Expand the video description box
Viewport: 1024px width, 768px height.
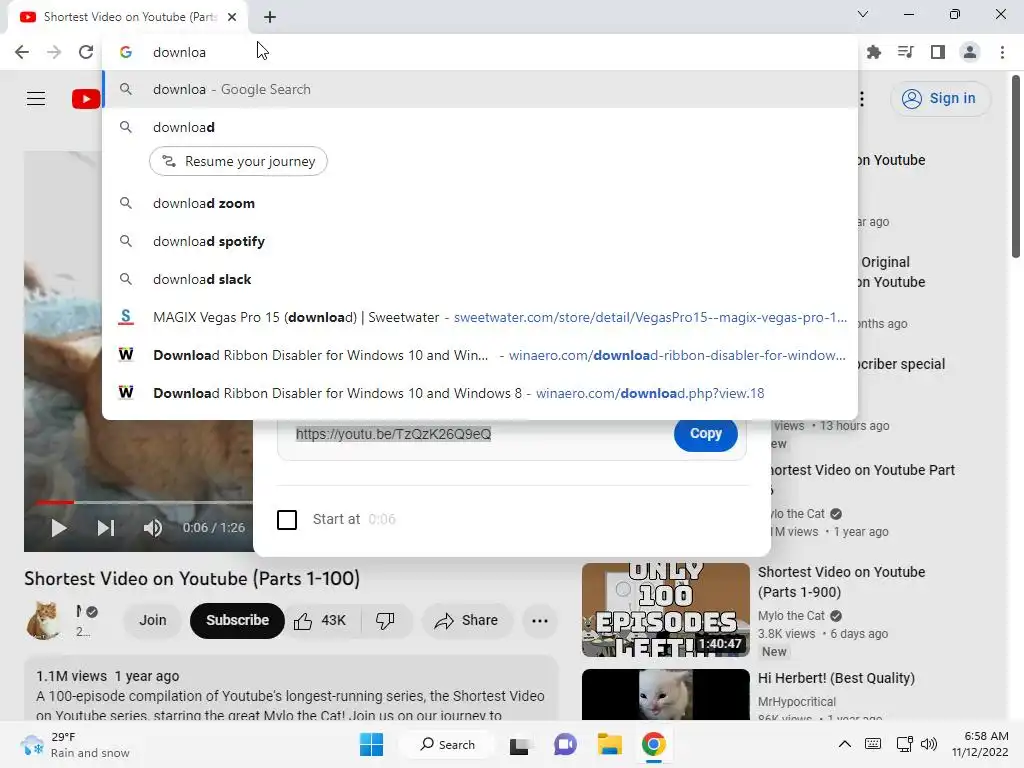tap(291, 689)
